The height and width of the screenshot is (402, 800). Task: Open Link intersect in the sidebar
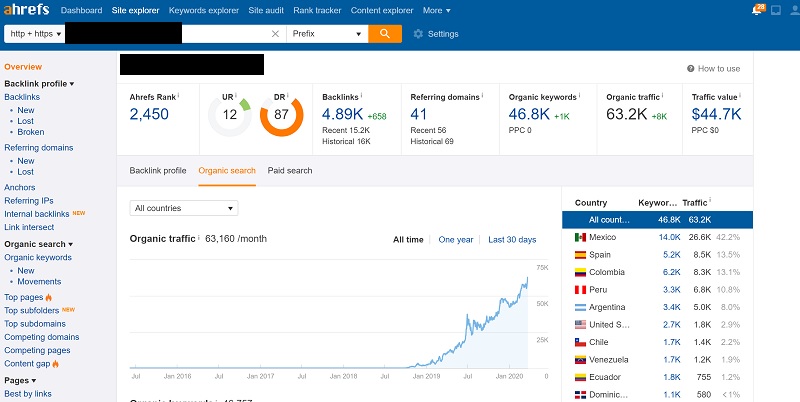point(29,227)
